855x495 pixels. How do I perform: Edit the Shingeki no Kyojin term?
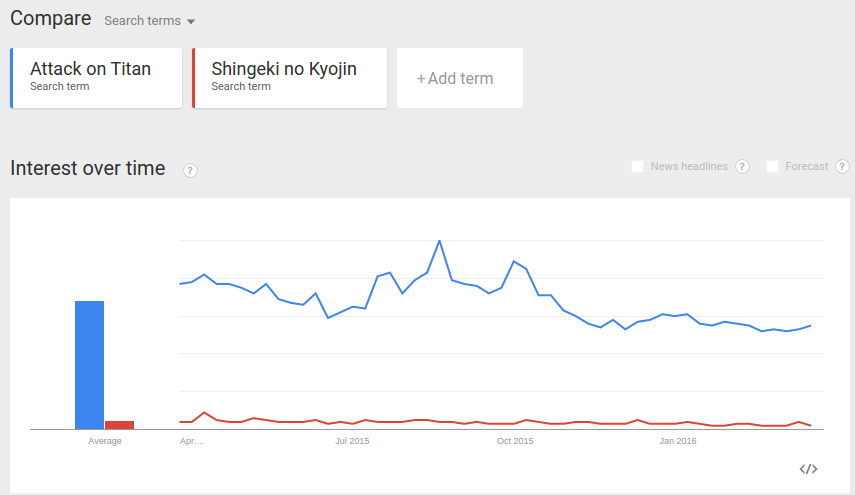[290, 78]
